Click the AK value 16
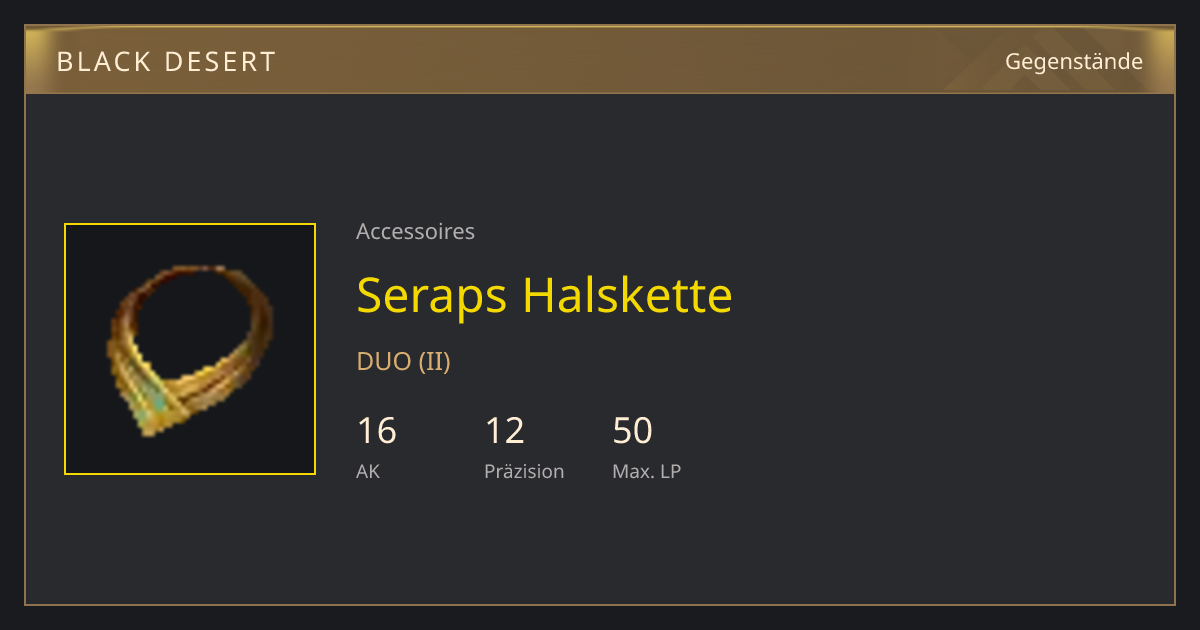This screenshot has width=1200, height=630. pos(376,430)
